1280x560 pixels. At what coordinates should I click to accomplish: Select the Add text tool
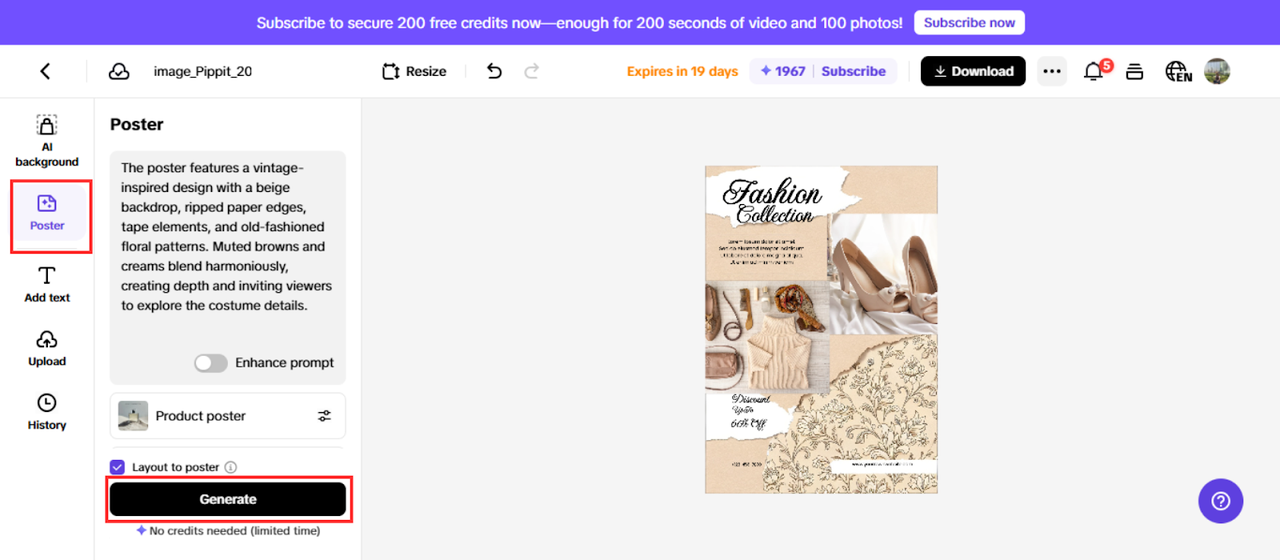(47, 284)
